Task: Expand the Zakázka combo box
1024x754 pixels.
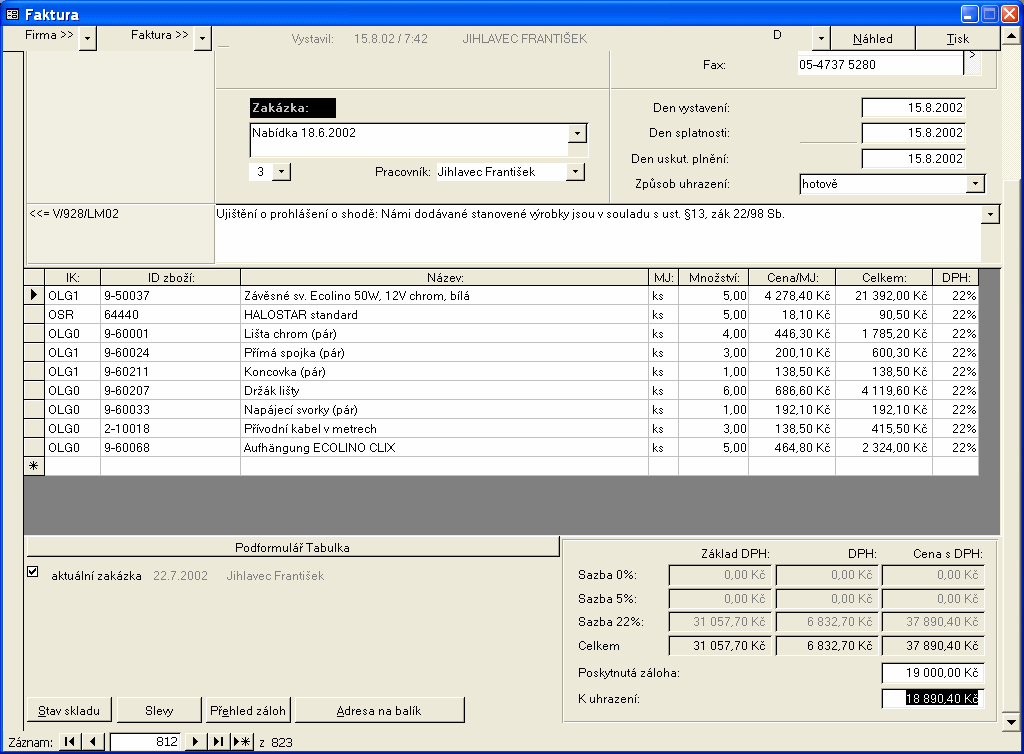Action: click(x=577, y=133)
